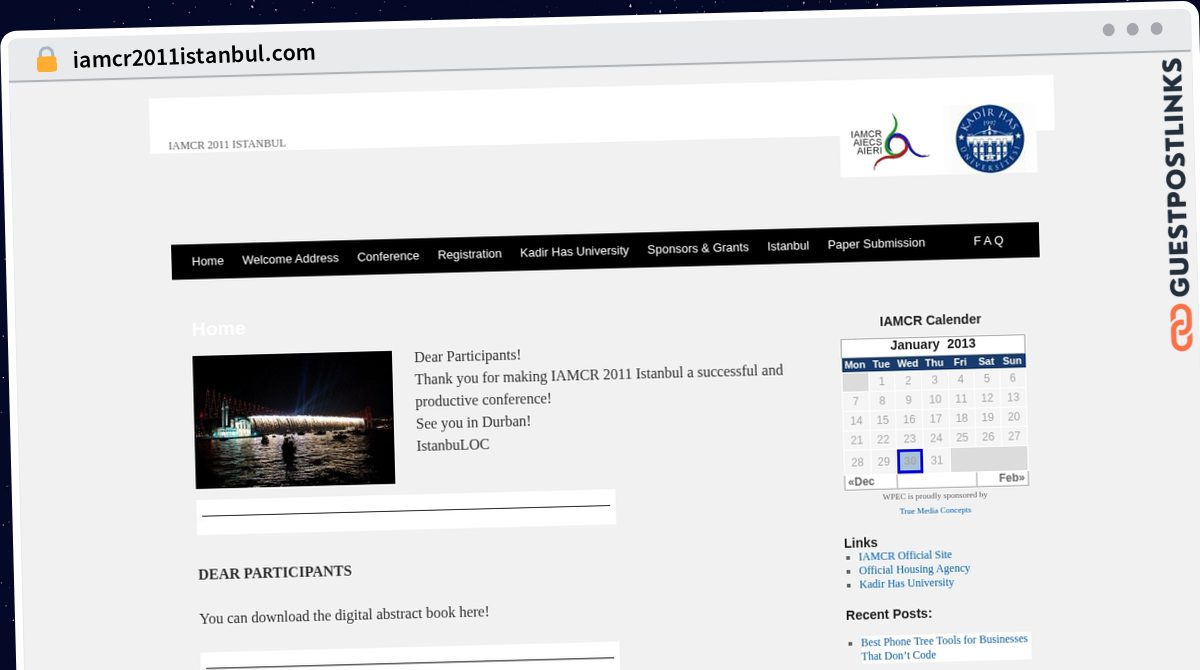1200x670 pixels.
Task: Open the IAMCR Official Site link
Action: [x=905, y=556]
